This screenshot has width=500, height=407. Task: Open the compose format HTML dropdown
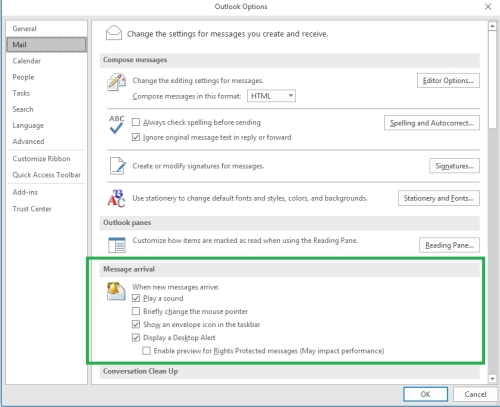click(x=271, y=96)
